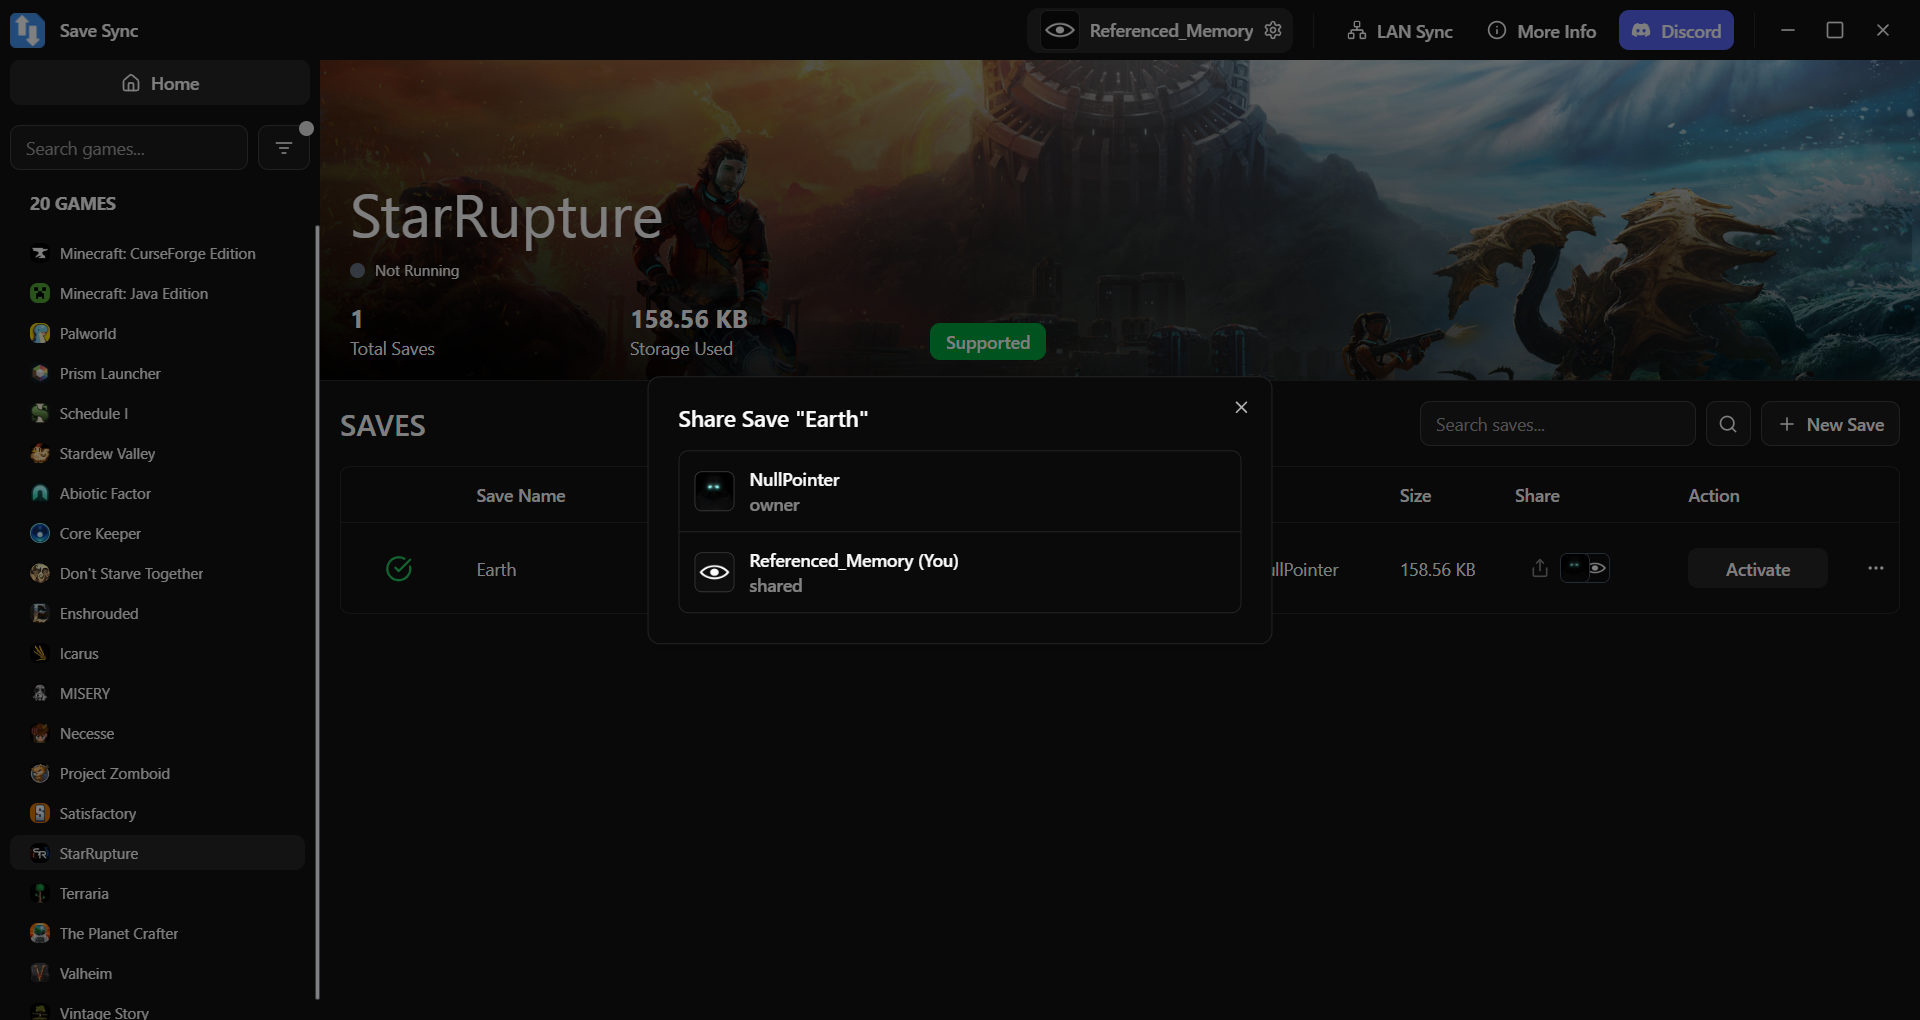Select Stardew Valley in the games list
The image size is (1920, 1020).
[x=157, y=453]
